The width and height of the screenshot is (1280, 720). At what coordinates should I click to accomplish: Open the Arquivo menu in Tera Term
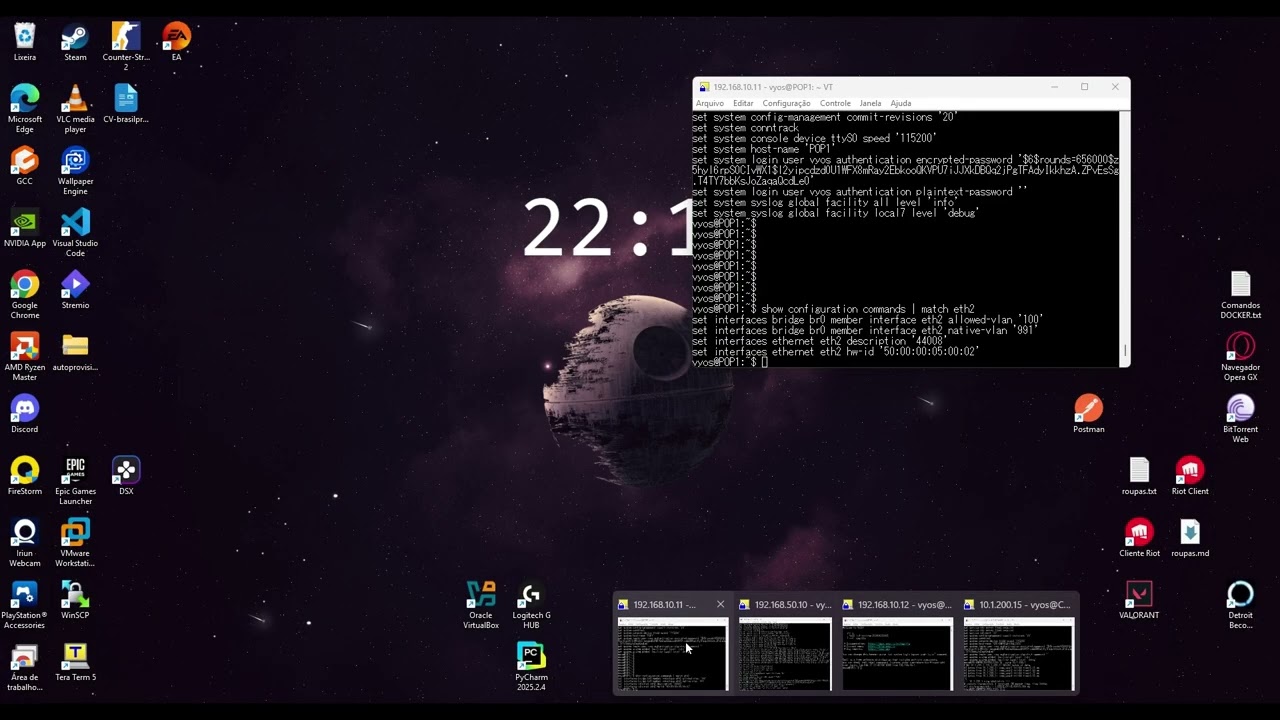click(x=710, y=103)
